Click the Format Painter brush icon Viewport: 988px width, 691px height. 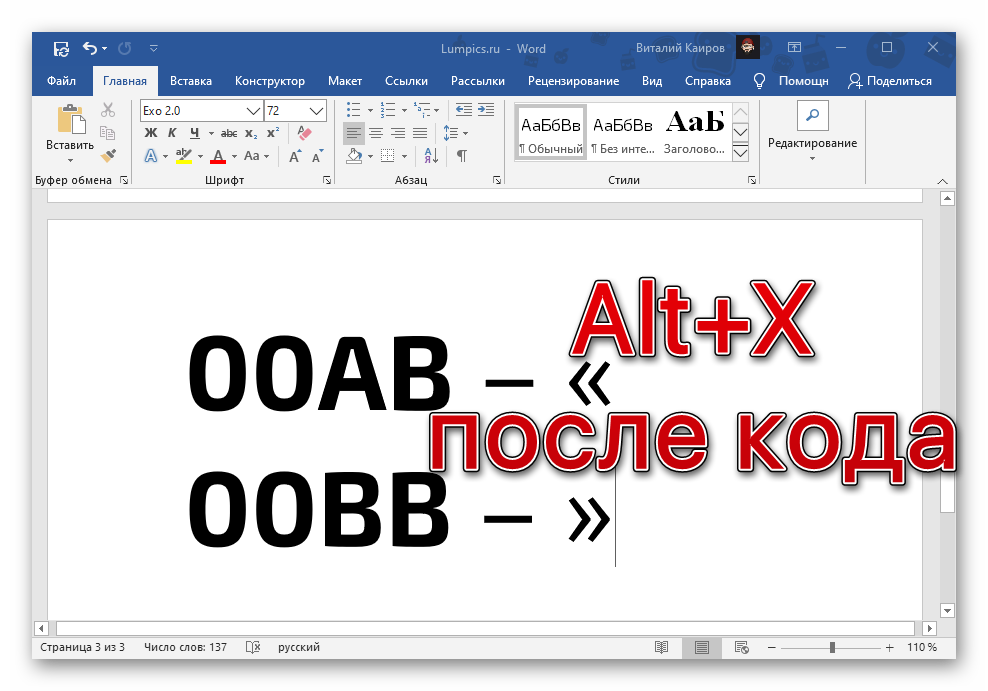[x=108, y=155]
